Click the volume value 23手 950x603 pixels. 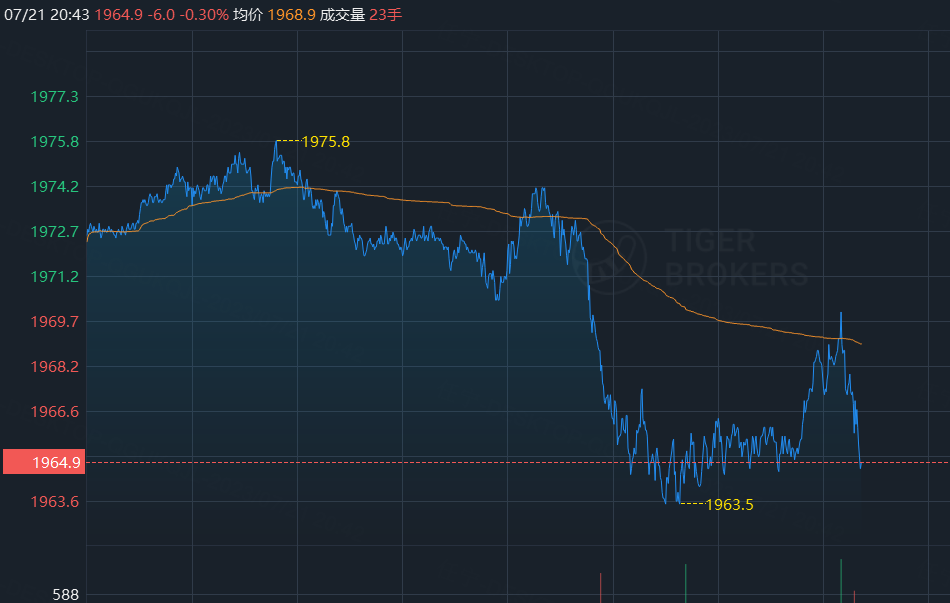(x=385, y=15)
